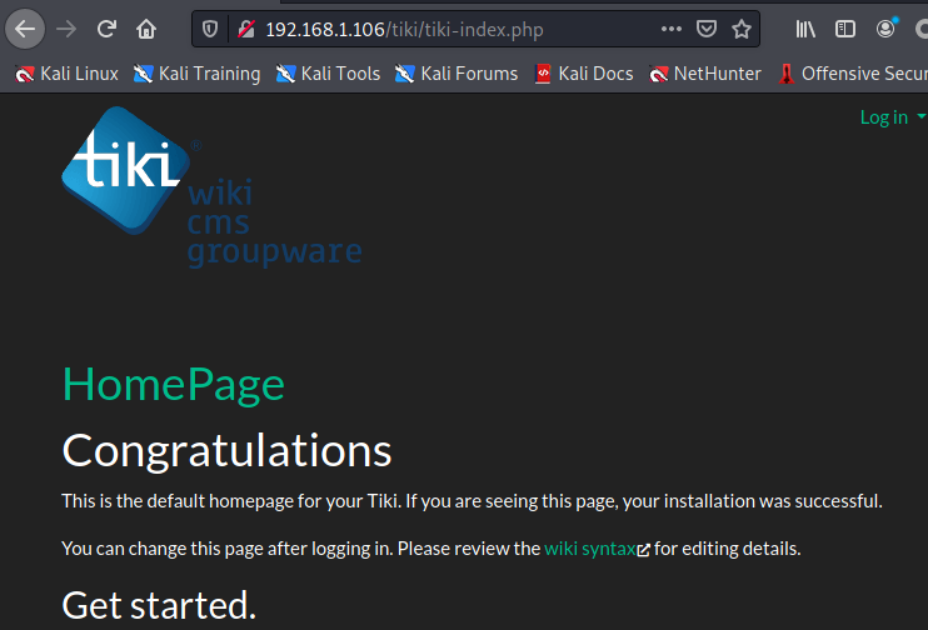Open the Firefox account menu
This screenshot has height=630, width=928.
click(x=884, y=29)
